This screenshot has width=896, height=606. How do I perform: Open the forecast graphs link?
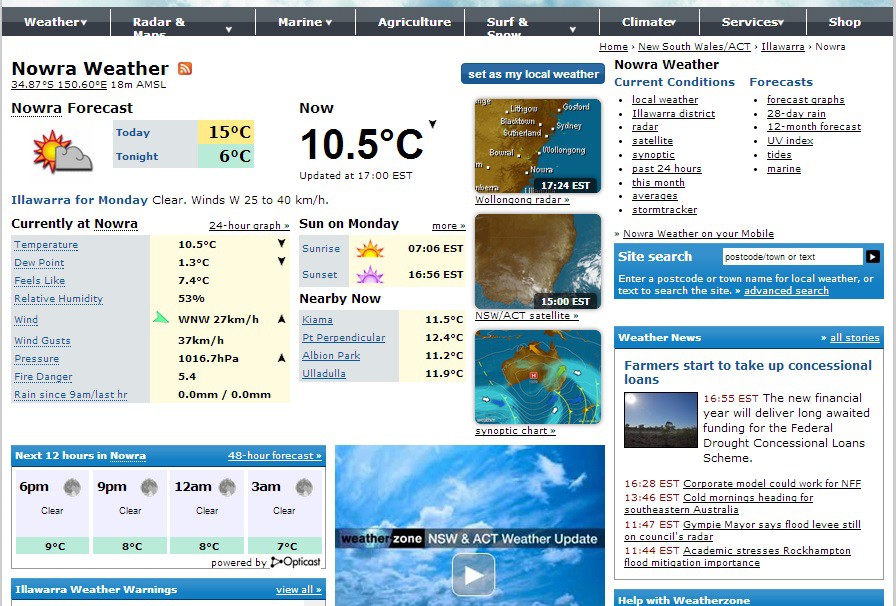point(805,99)
